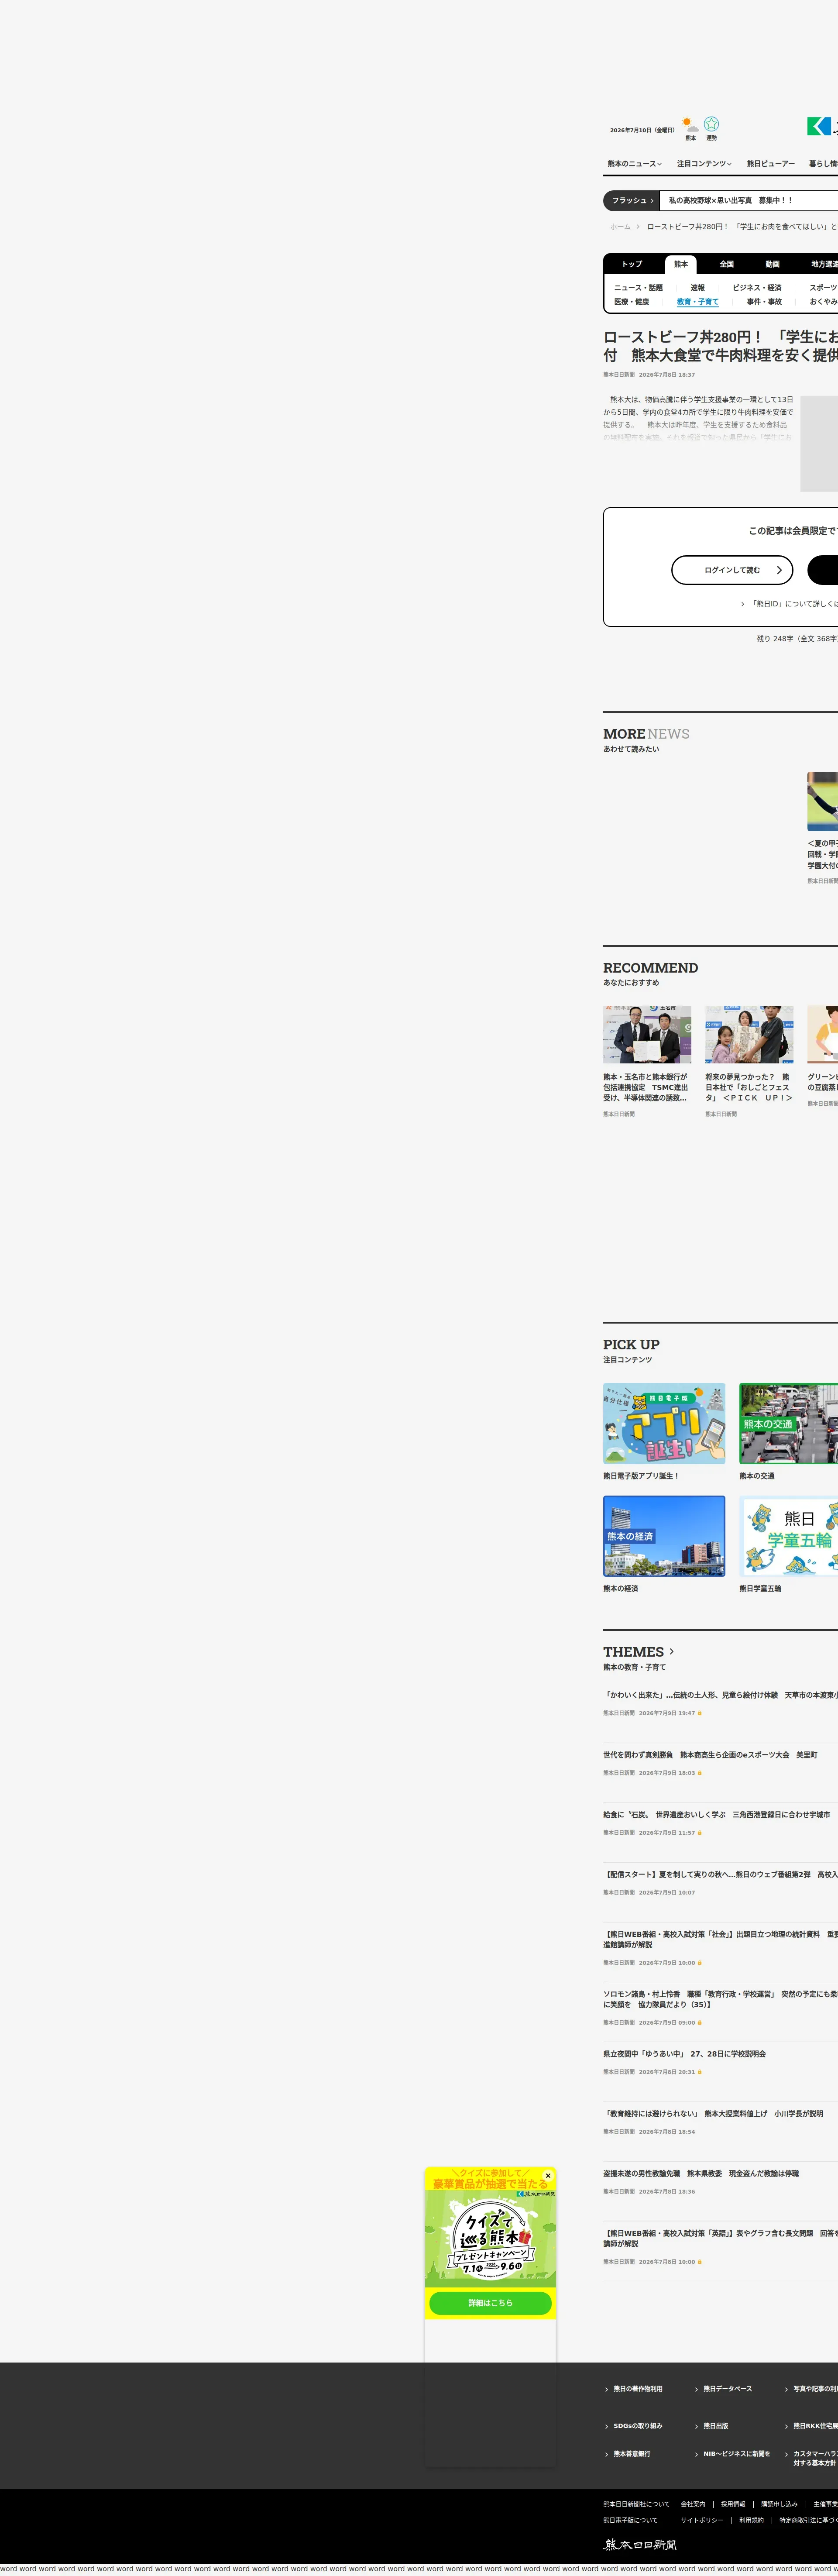The image size is (838, 2576).
Task: Click the arrow in ログインして読む button
Action: (x=779, y=570)
